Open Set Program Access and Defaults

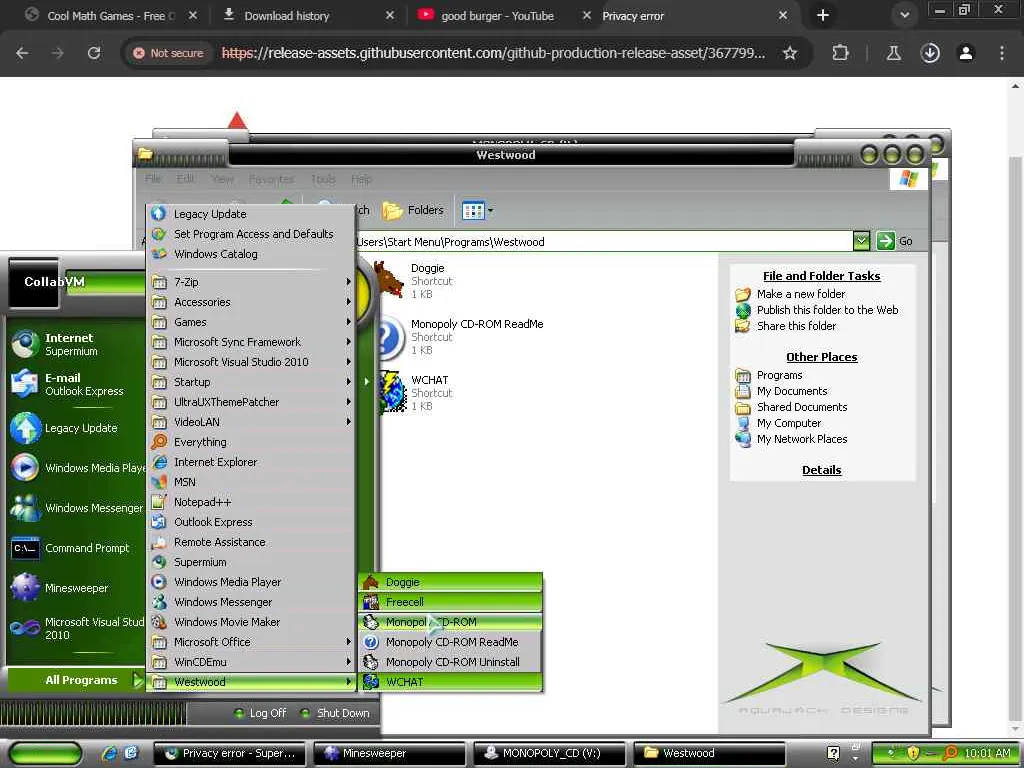[x=251, y=234]
